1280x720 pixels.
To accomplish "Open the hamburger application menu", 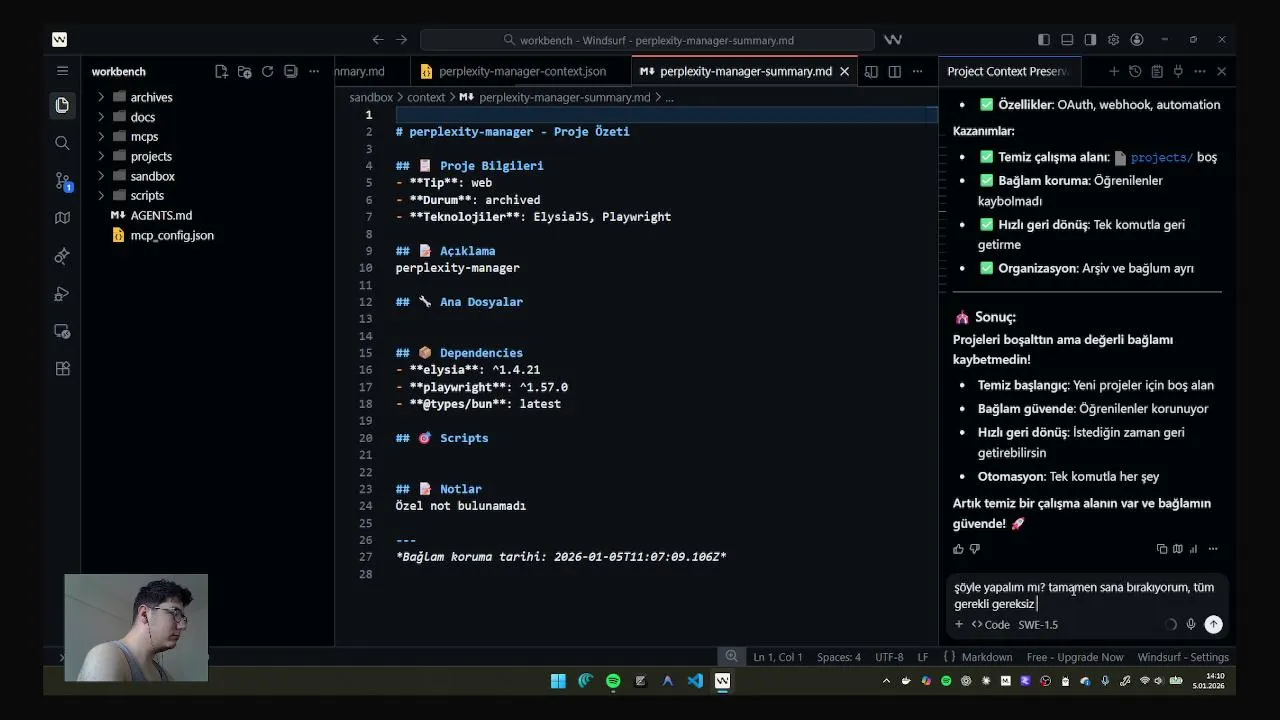I will coord(62,71).
